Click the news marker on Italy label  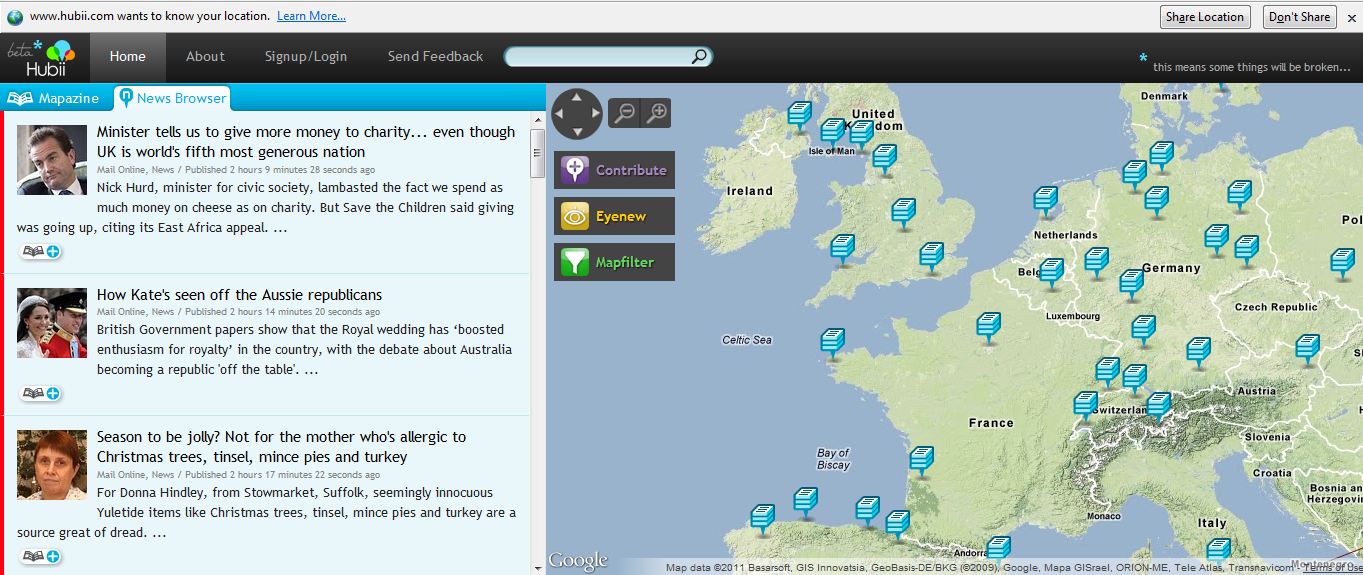point(1218,553)
